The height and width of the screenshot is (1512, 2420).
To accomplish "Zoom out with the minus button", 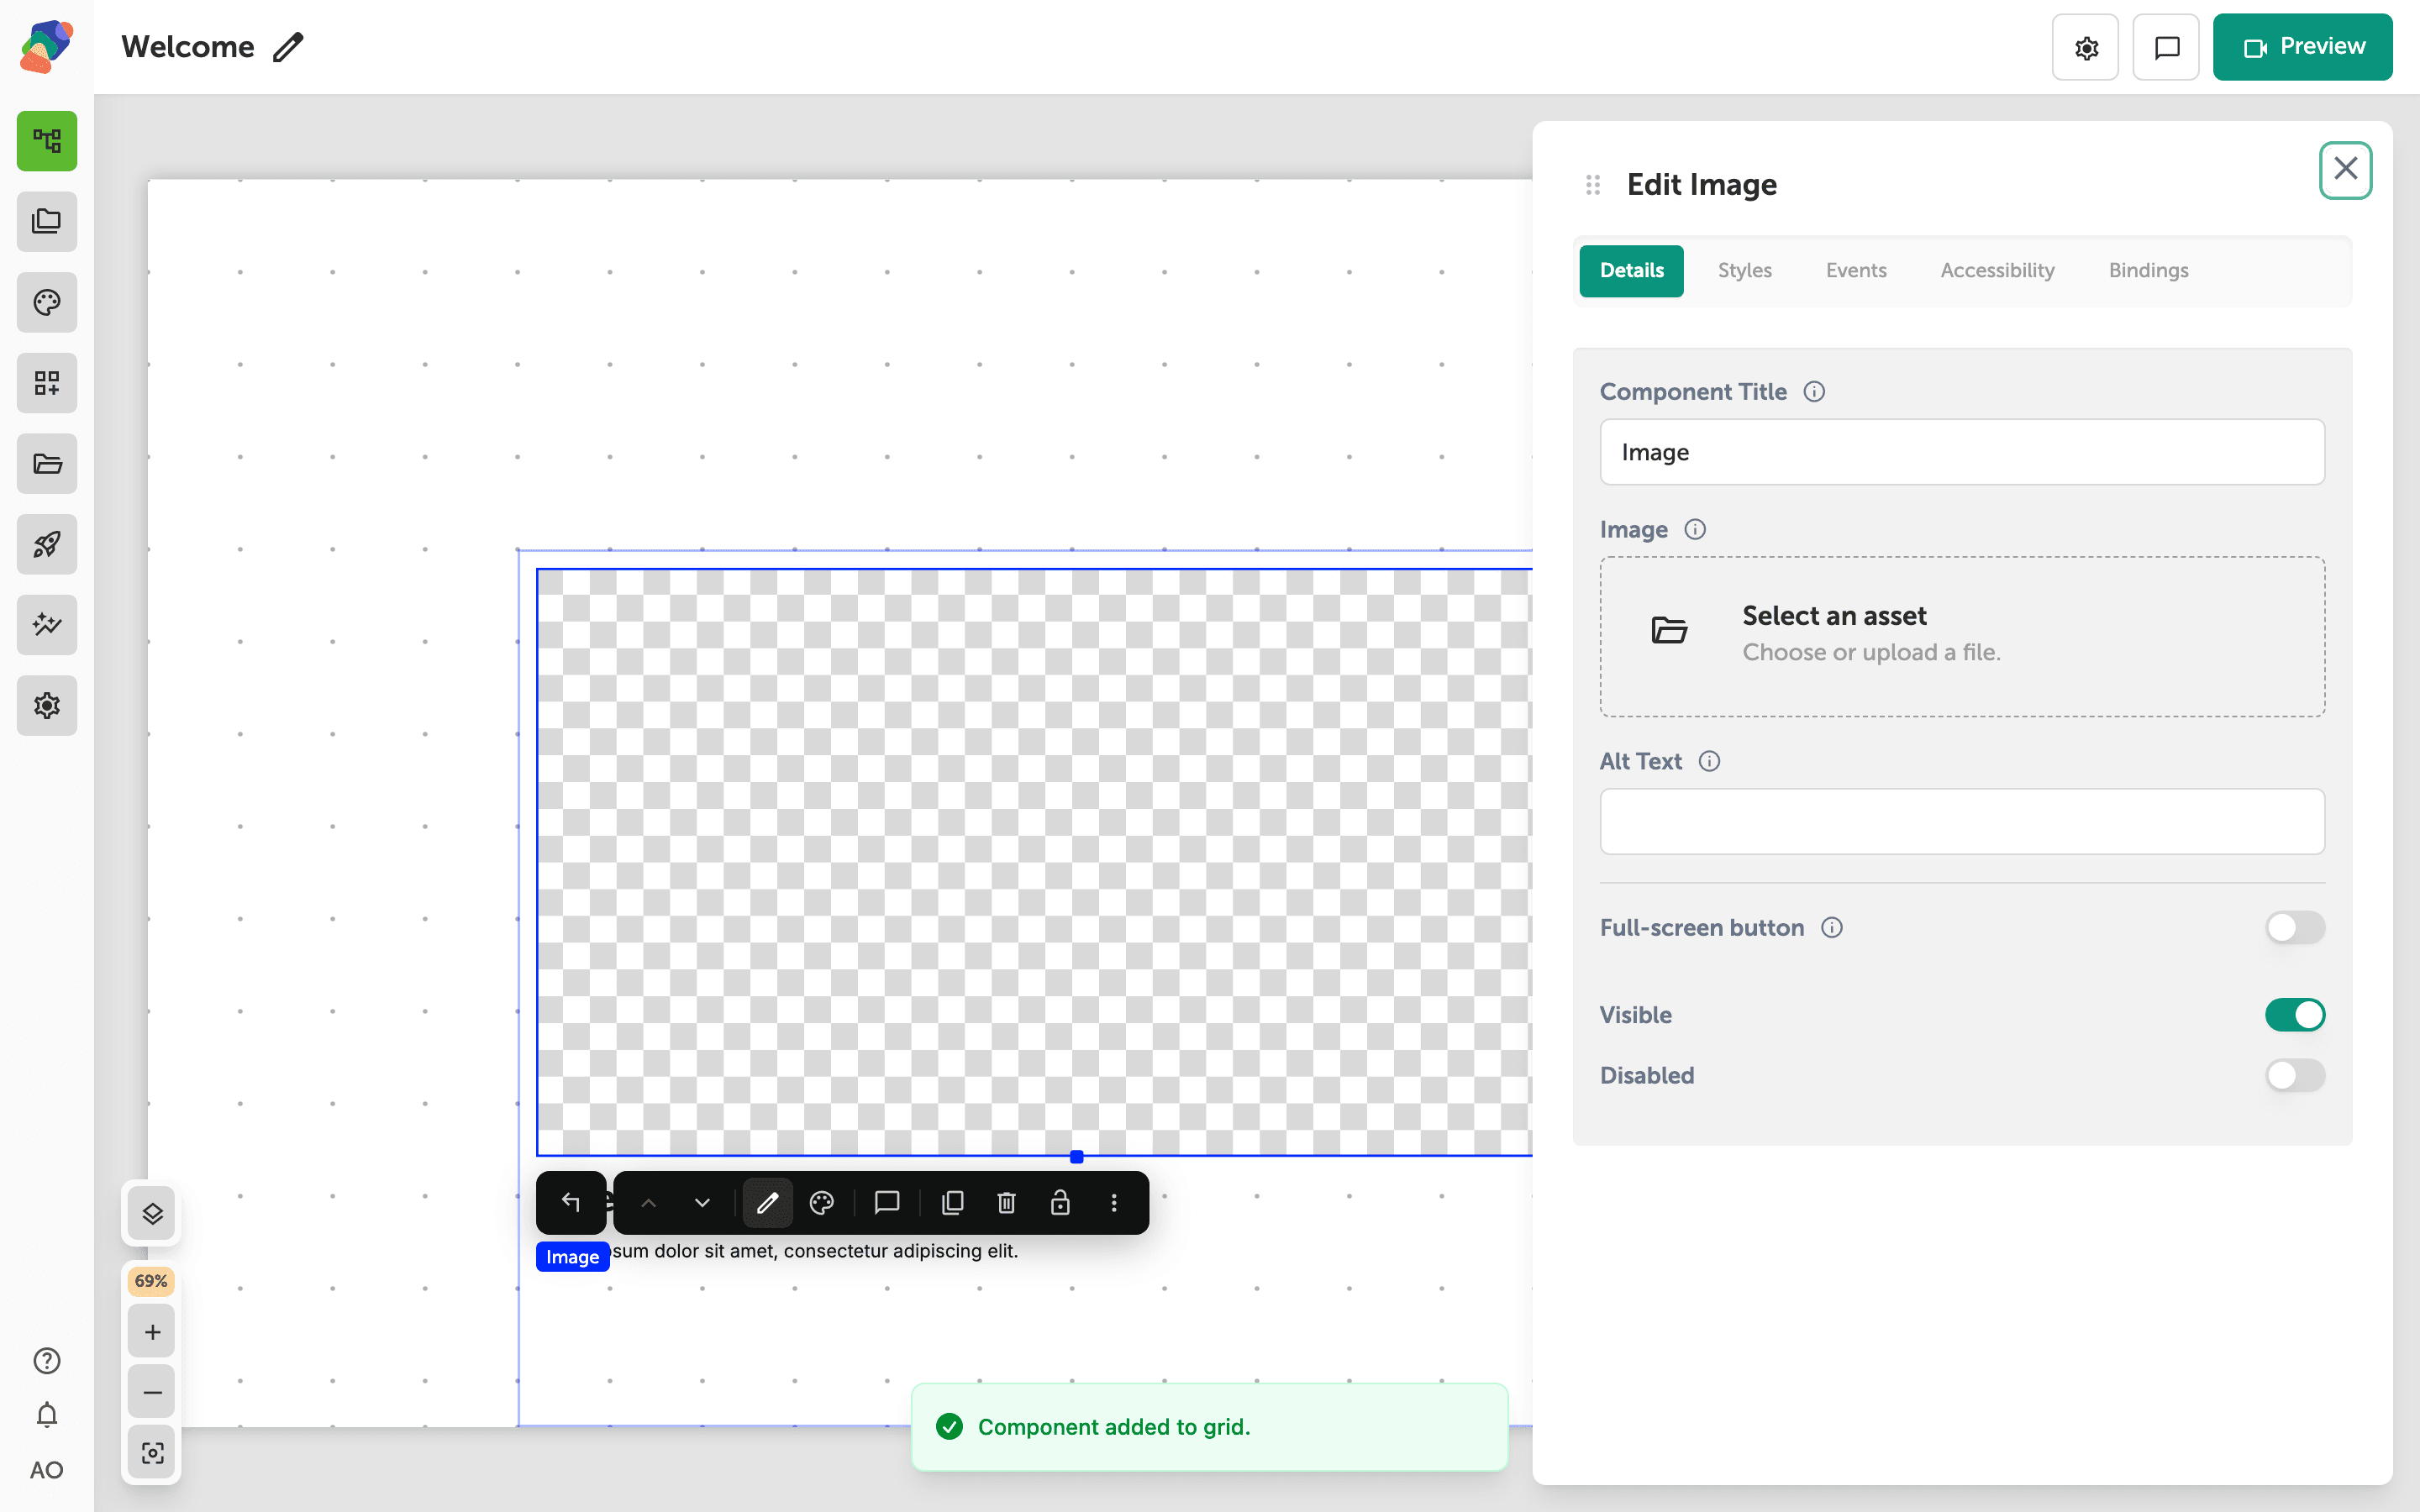I will 152,1392.
